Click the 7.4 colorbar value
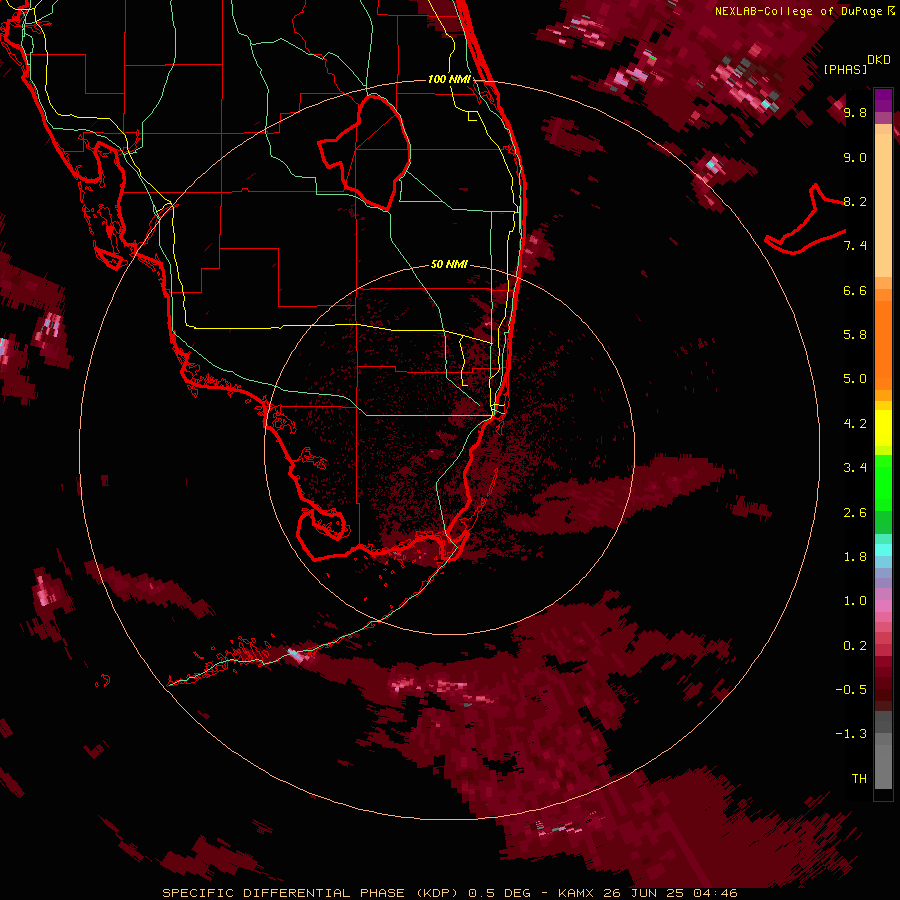Image resolution: width=900 pixels, height=900 pixels. (x=855, y=246)
